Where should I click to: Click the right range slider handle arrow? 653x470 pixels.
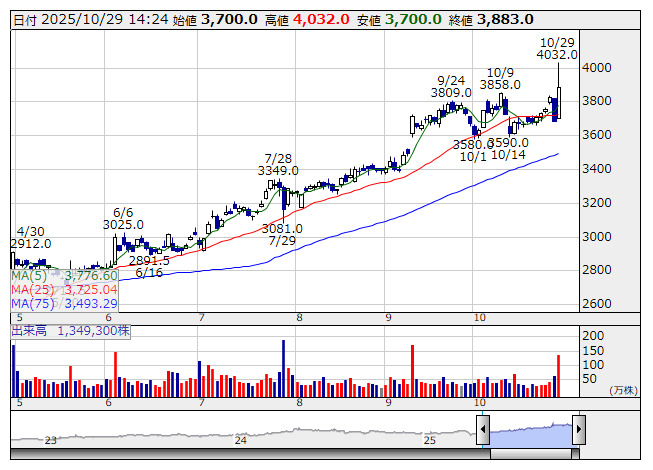coord(579,429)
